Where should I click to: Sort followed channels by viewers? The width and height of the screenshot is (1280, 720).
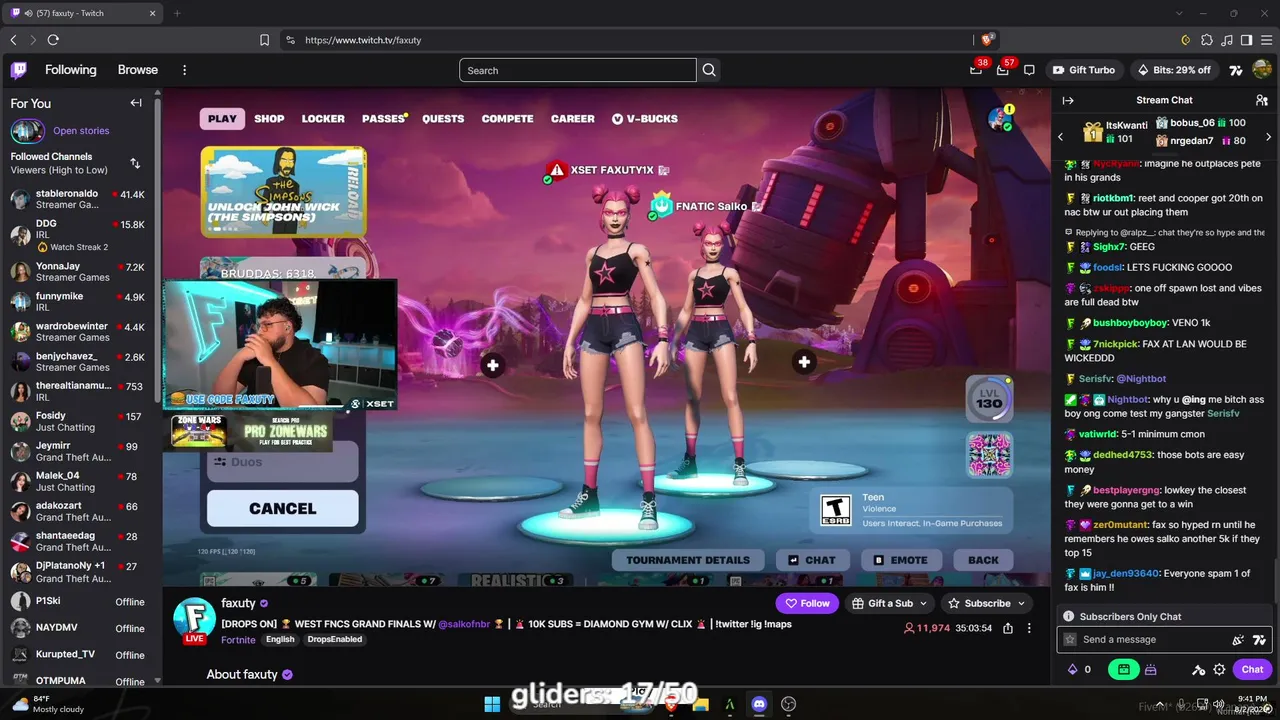click(135, 163)
